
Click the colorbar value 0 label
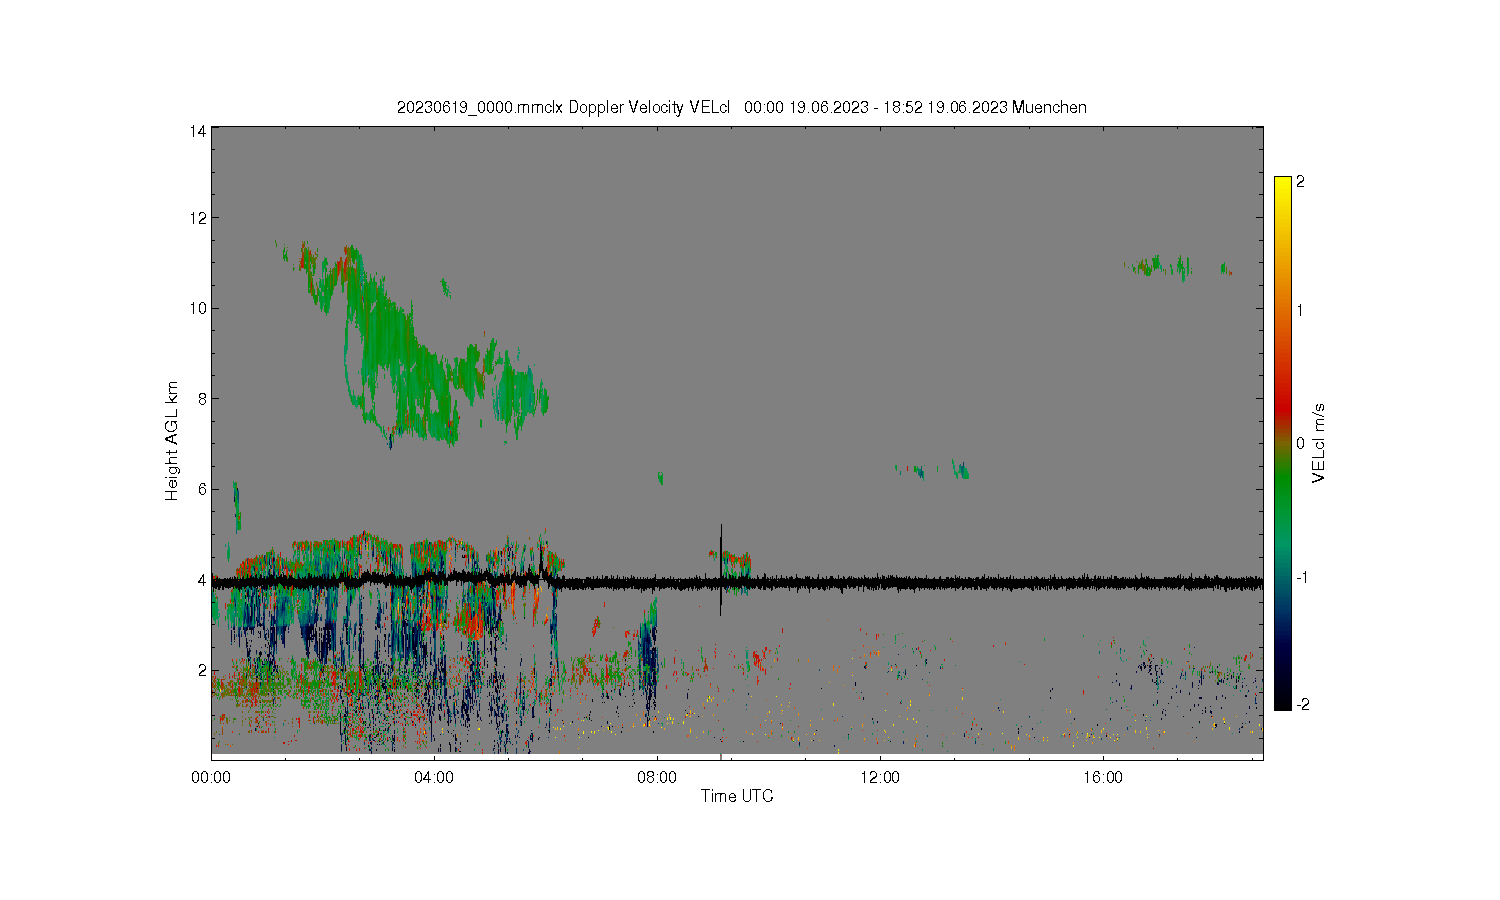[x=1300, y=443]
